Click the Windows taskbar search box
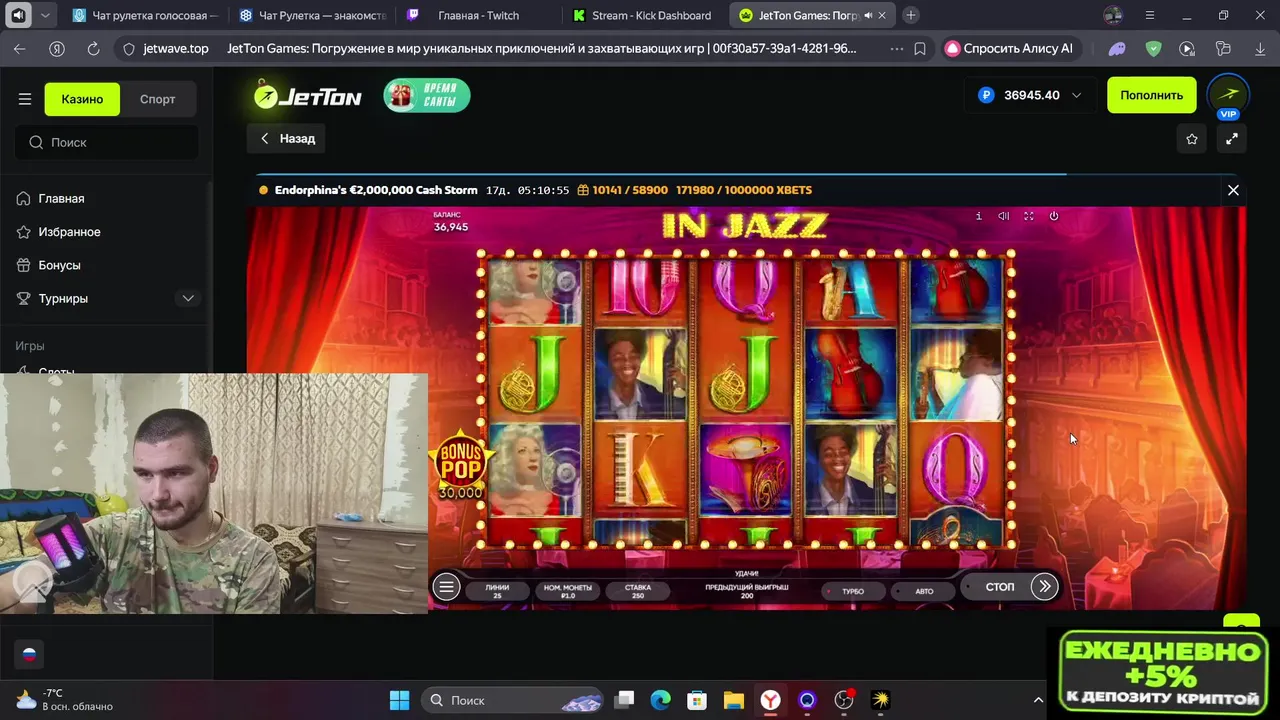The width and height of the screenshot is (1280, 720). click(512, 700)
